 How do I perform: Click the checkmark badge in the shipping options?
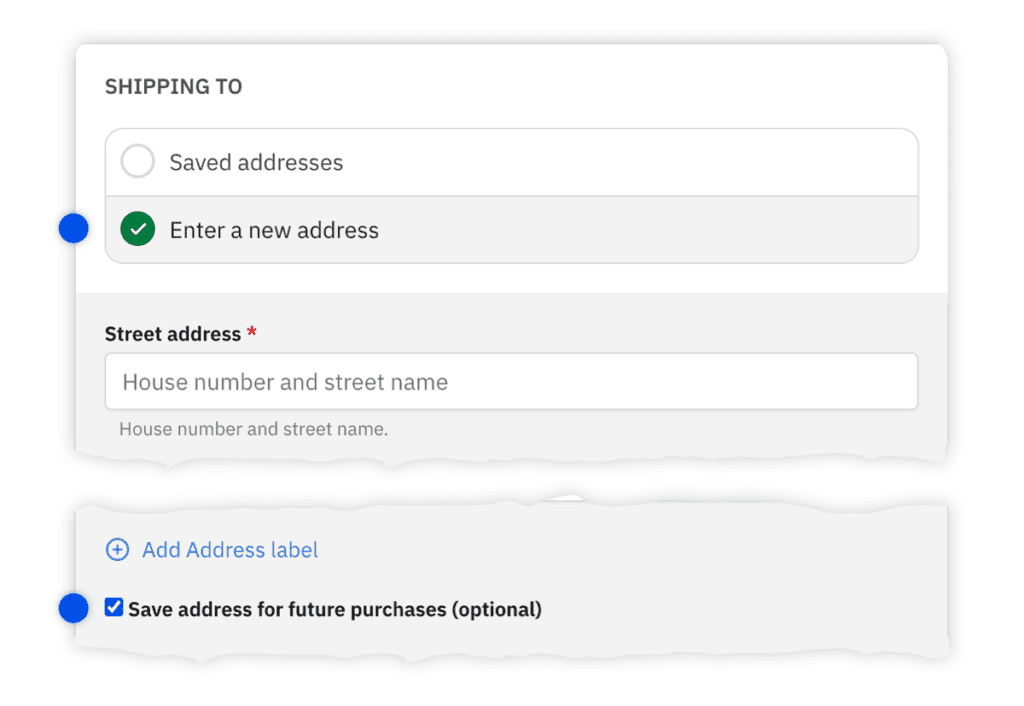[137, 229]
